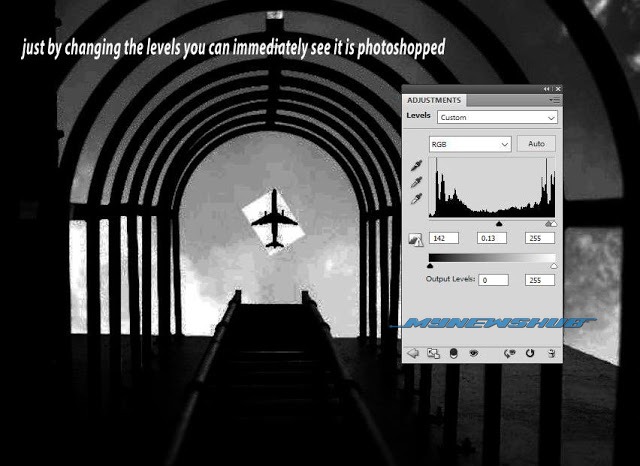
Task: Click the Auto levels button
Action: 536,144
